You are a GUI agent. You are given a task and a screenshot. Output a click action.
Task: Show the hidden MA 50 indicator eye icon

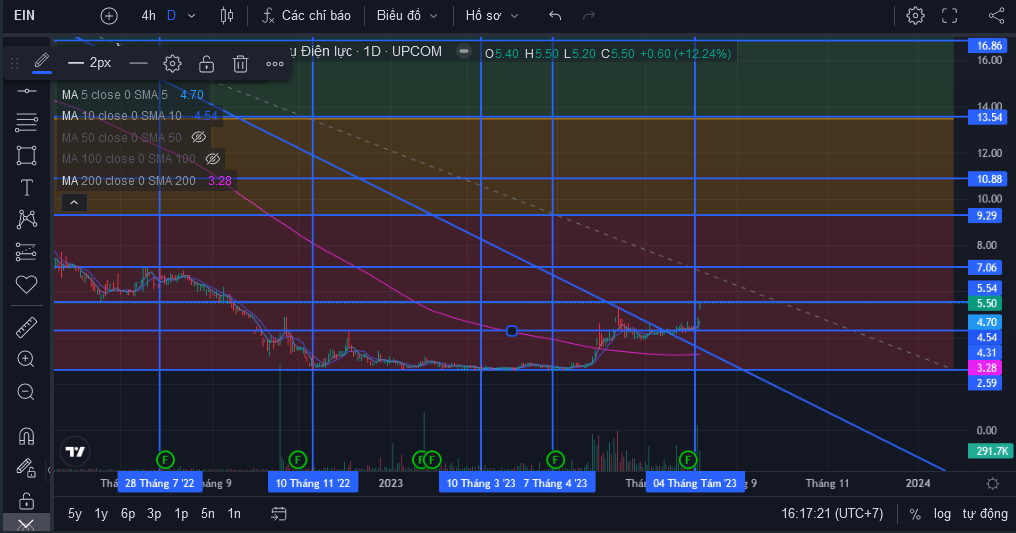coord(199,137)
